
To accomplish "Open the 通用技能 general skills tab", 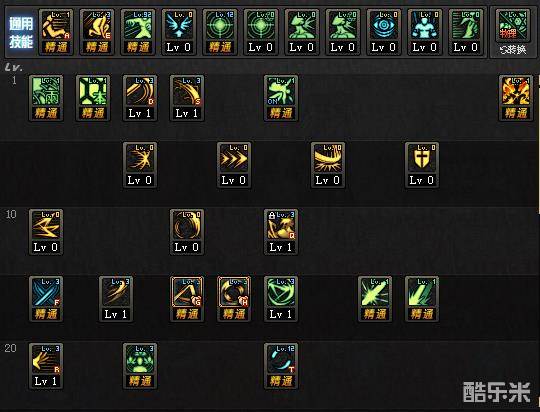I will pos(21,33).
